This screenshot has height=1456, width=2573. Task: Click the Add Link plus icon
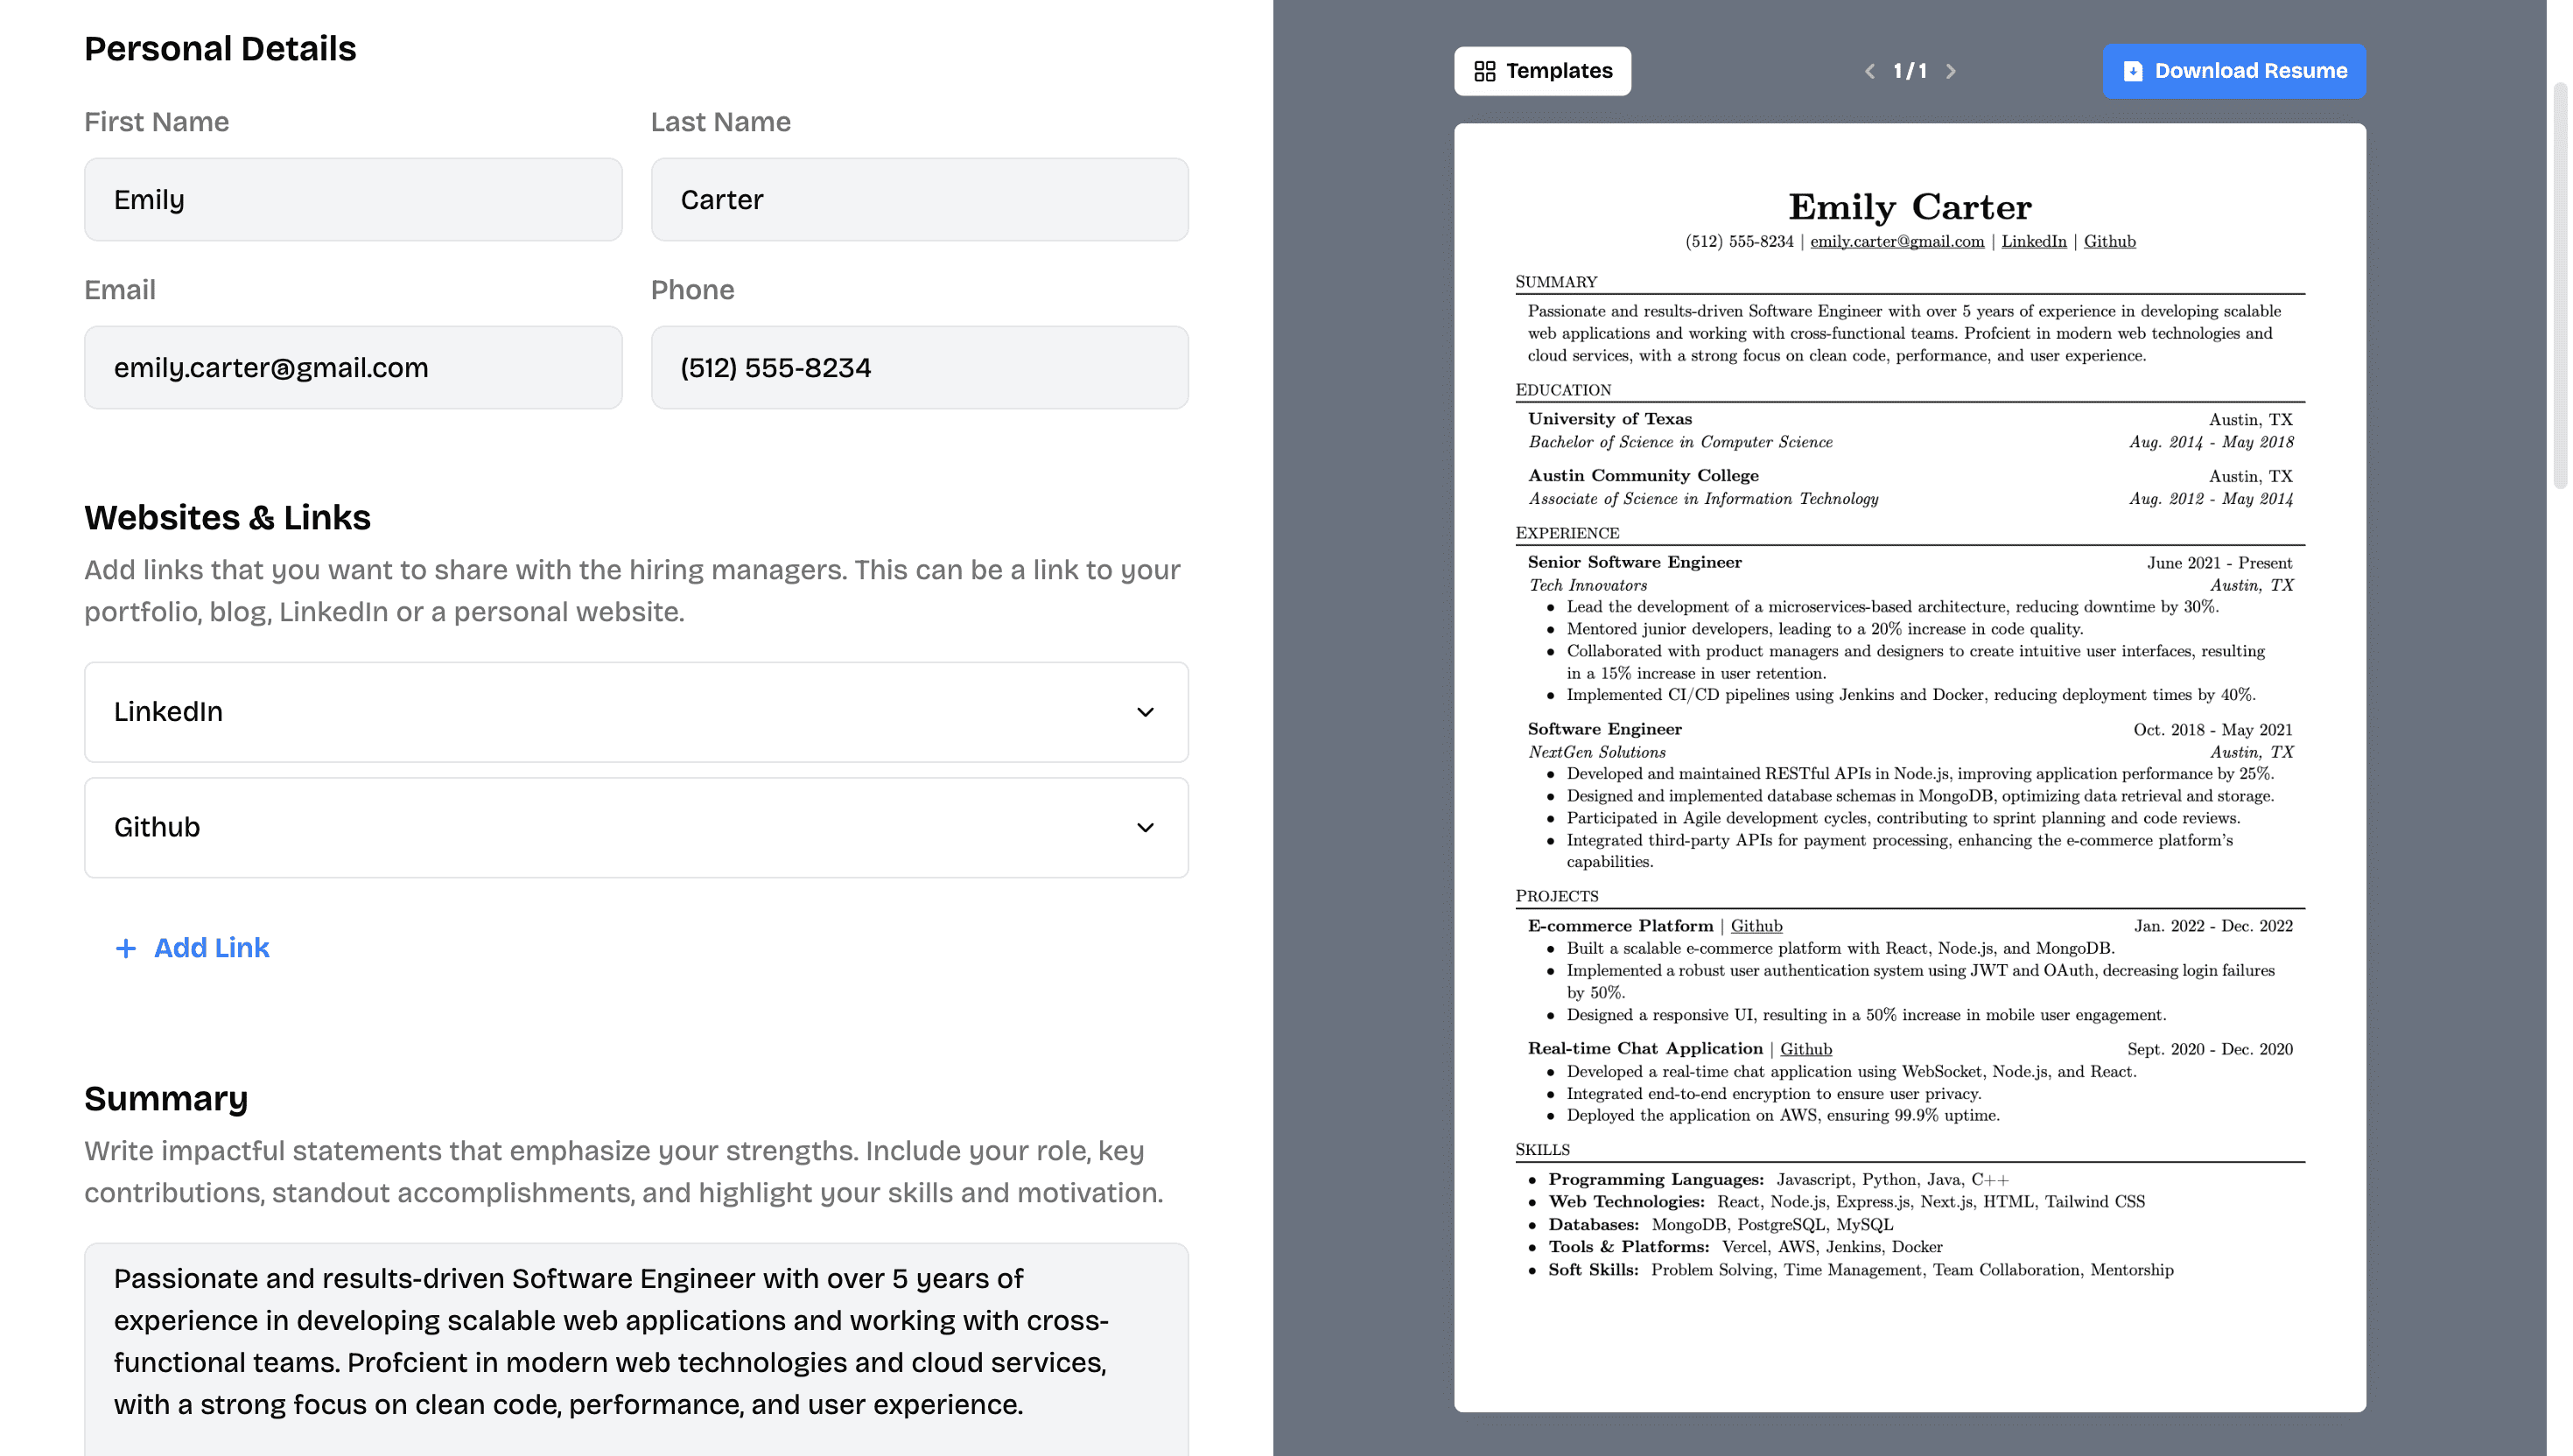tap(125, 948)
